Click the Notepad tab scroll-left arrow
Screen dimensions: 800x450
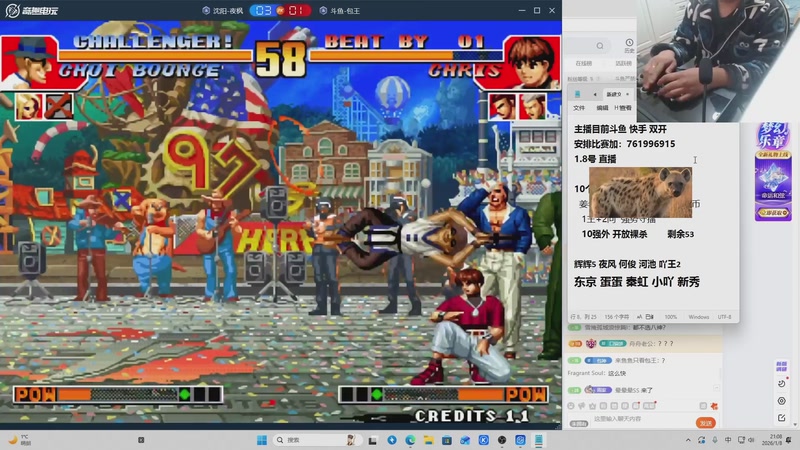click(x=594, y=94)
